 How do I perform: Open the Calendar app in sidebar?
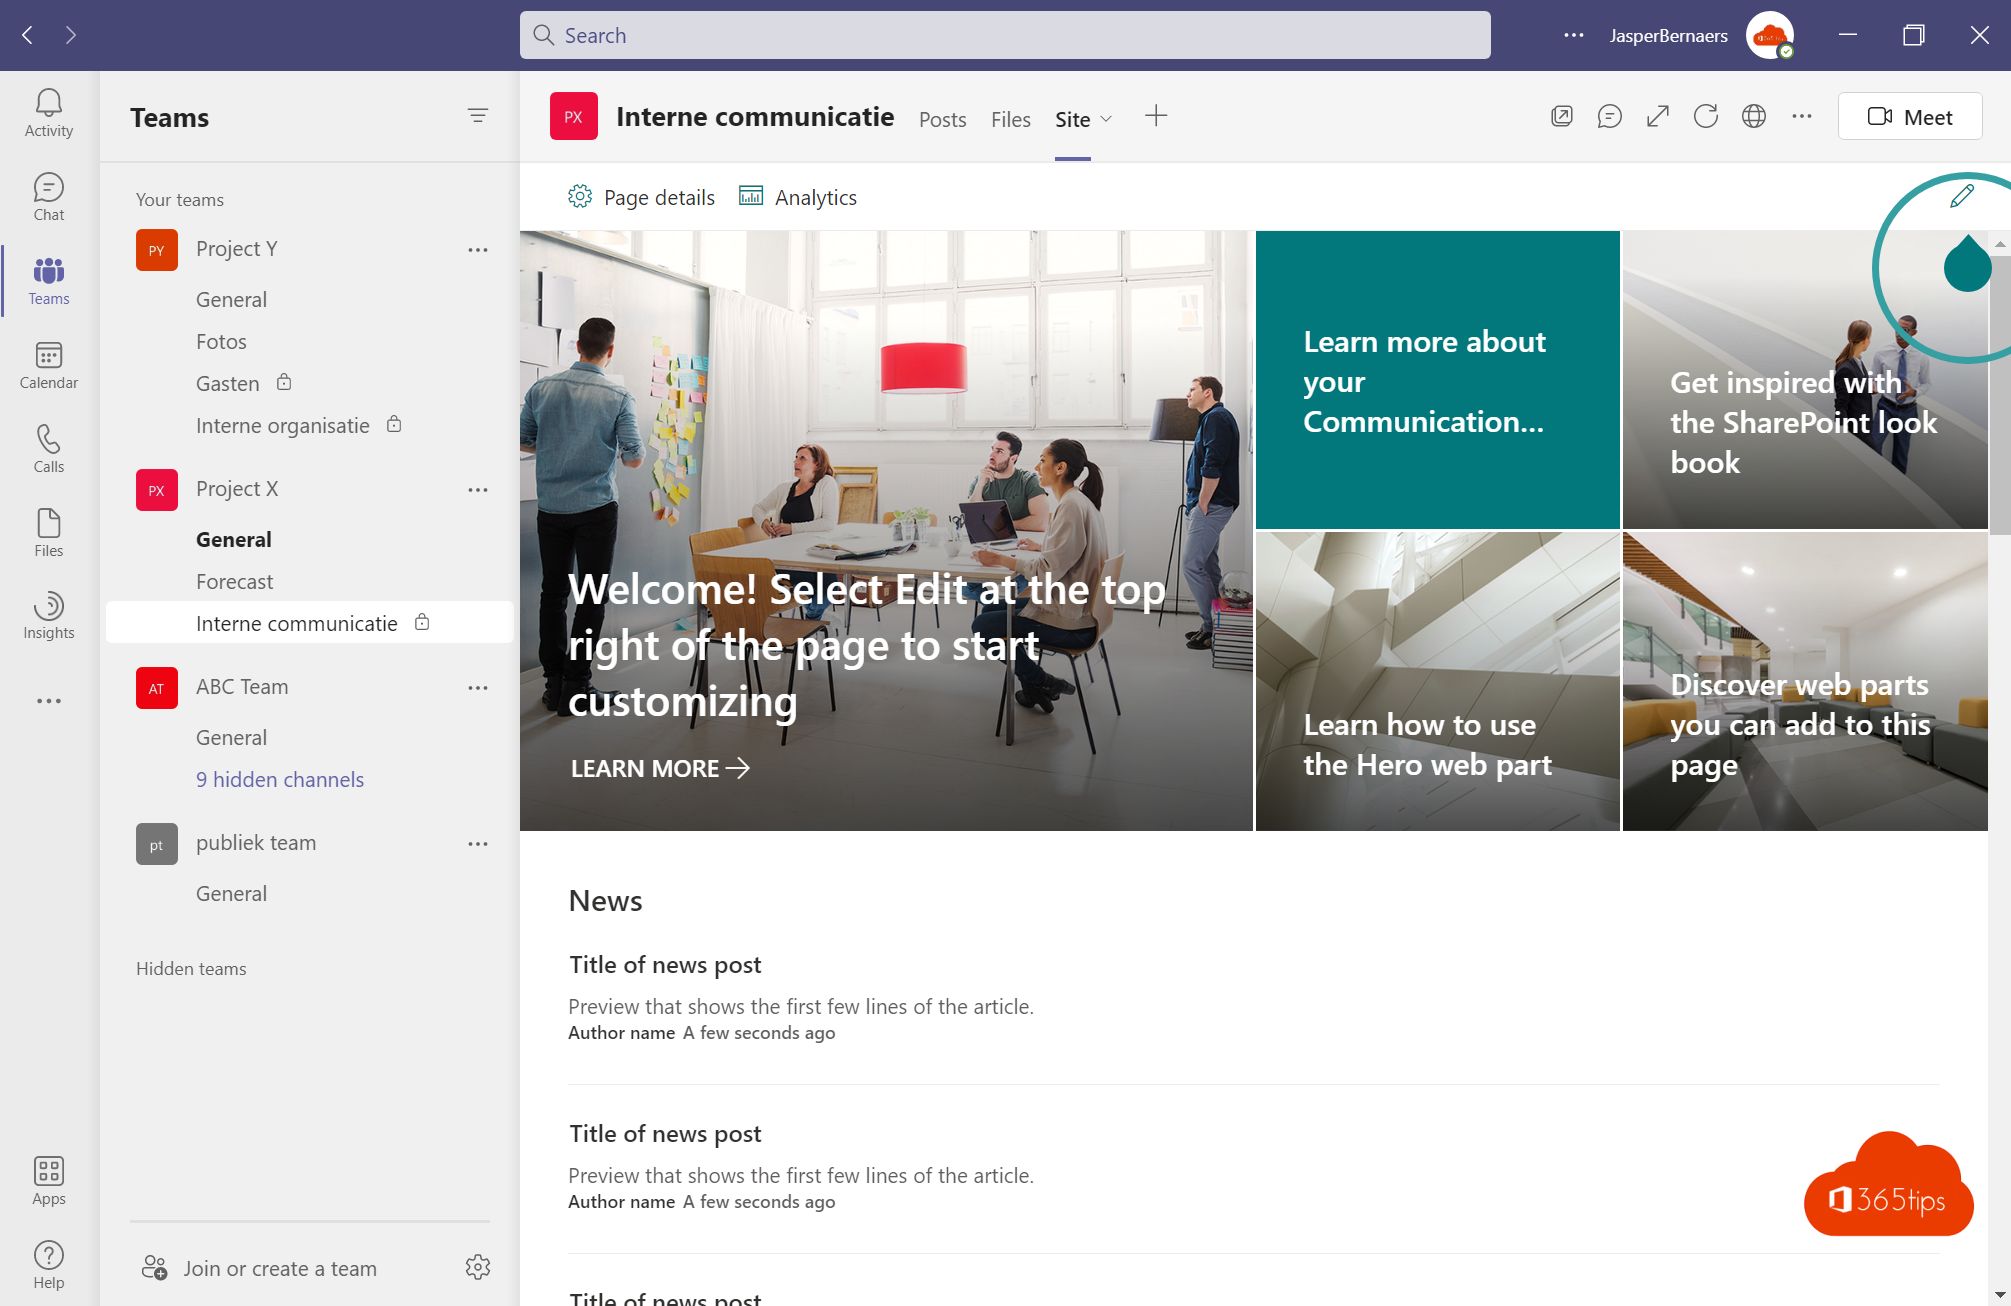click(48, 365)
